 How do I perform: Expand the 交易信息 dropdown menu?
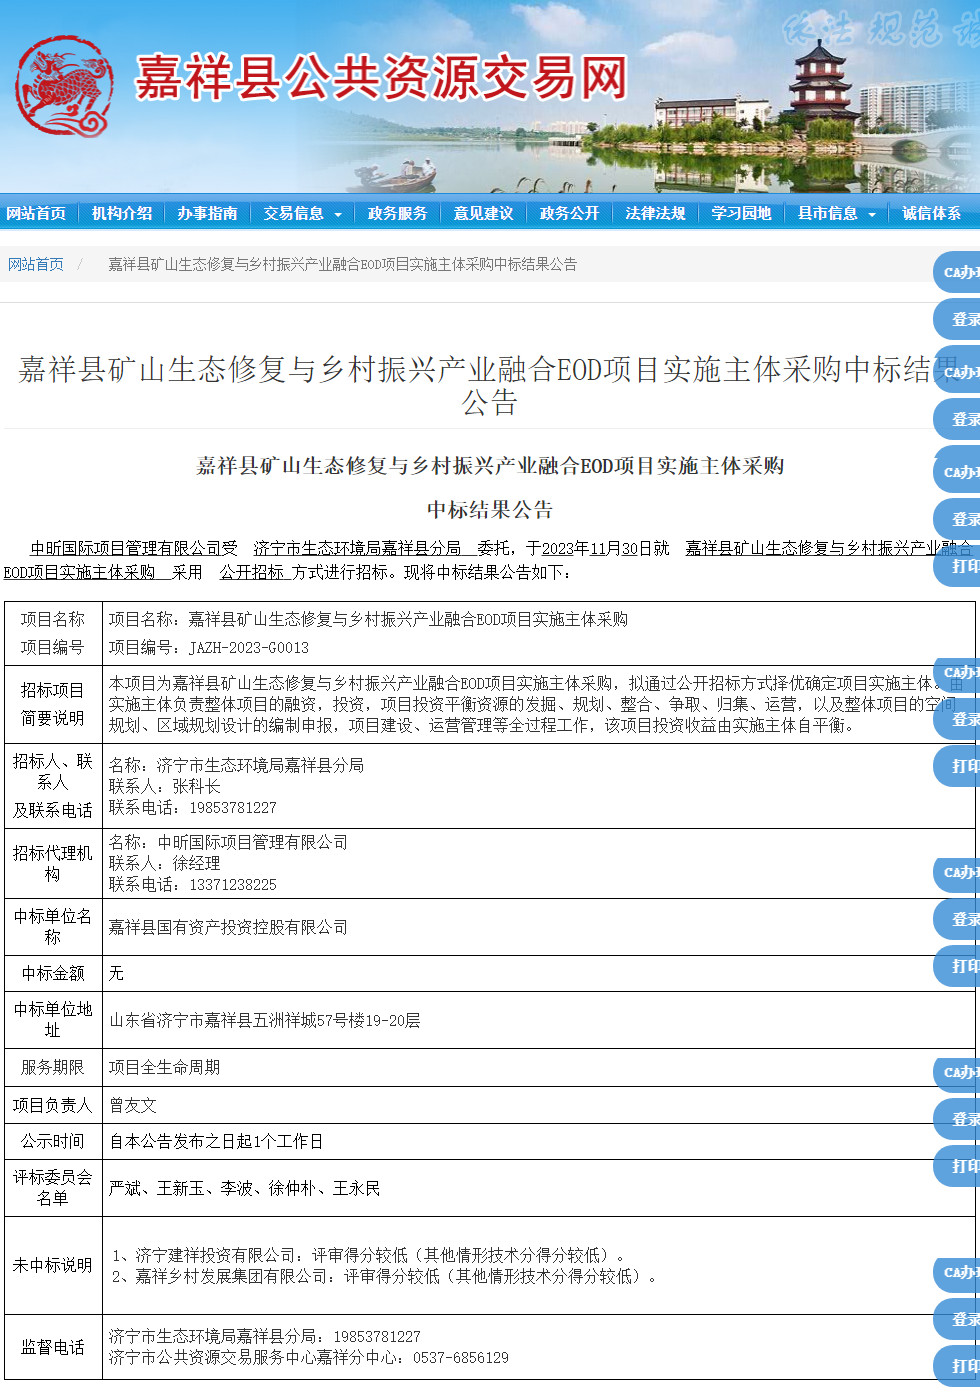pos(303,213)
